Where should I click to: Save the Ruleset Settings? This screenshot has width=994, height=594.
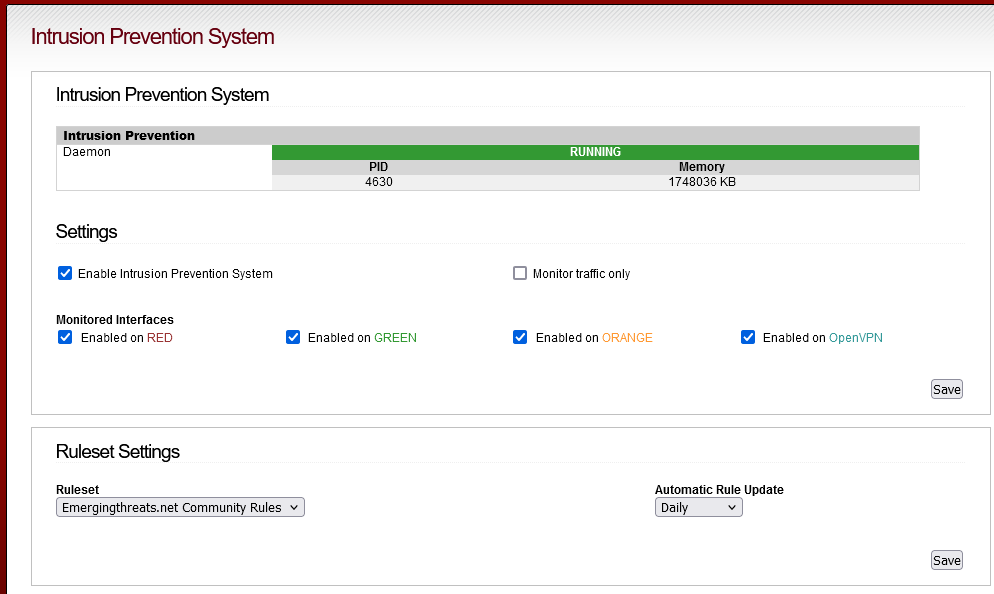pos(946,560)
